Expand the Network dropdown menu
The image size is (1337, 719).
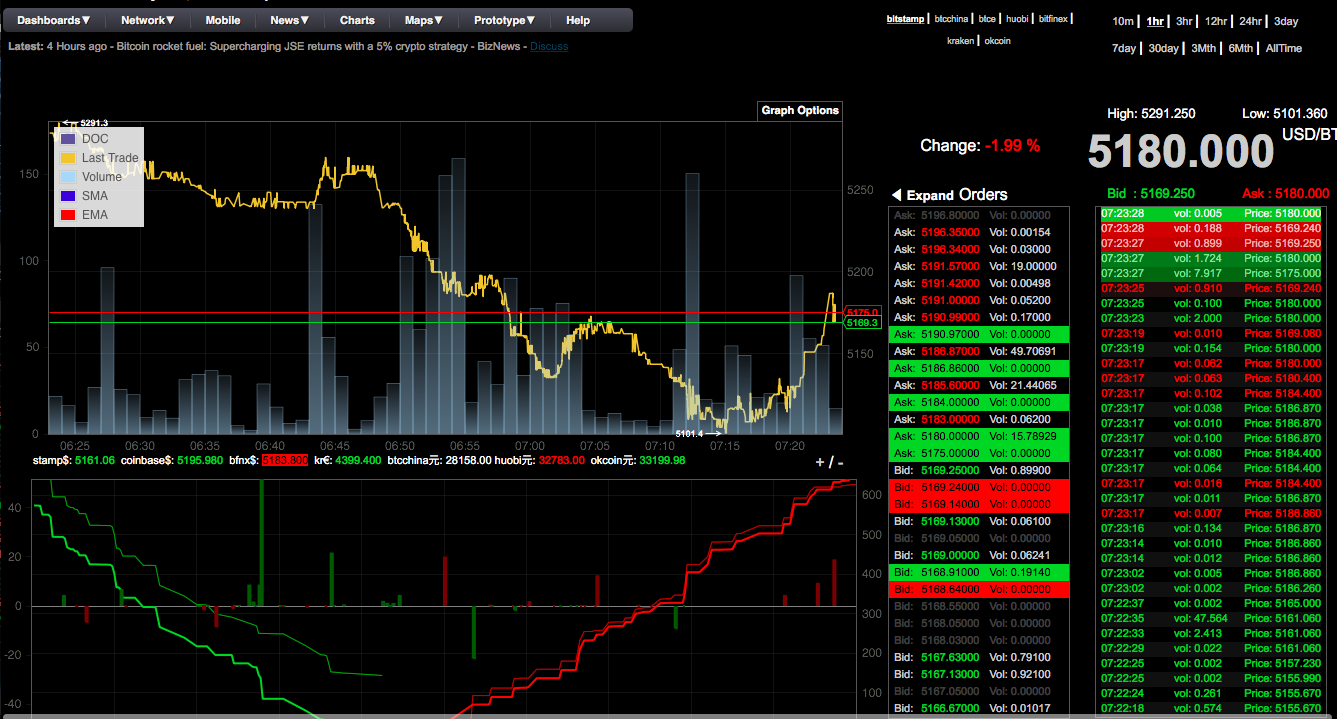(x=148, y=20)
